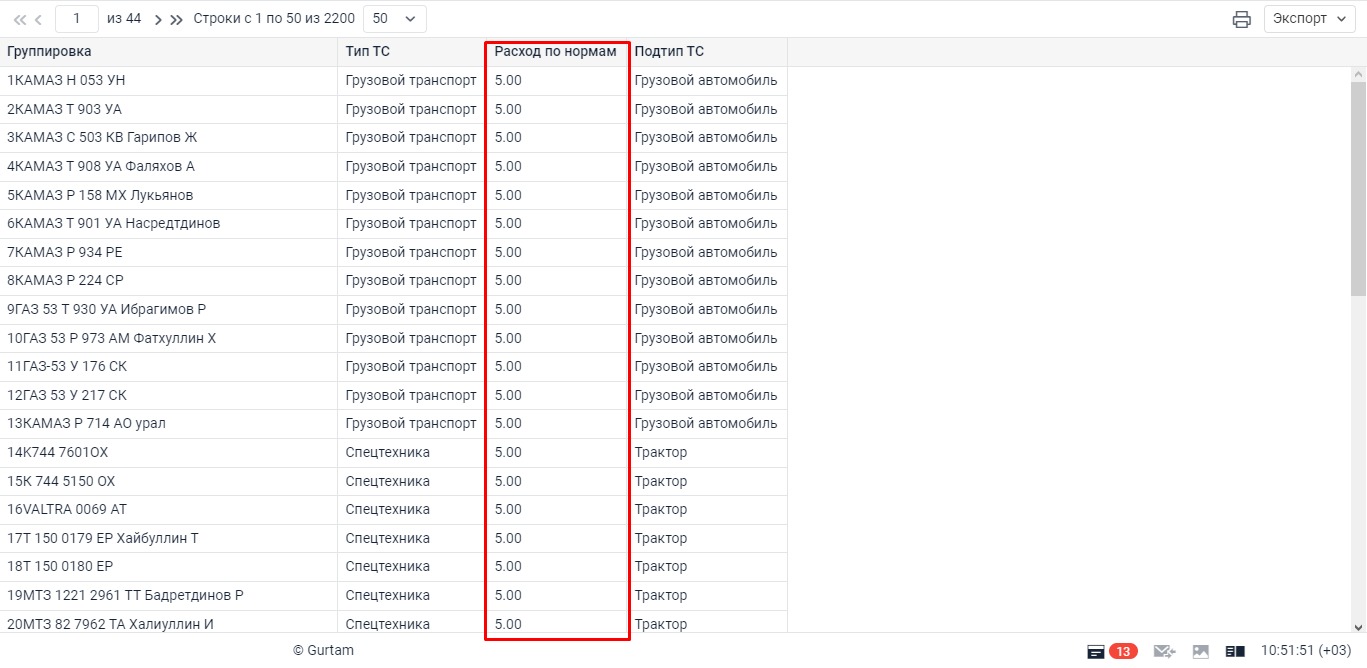This screenshot has height=668, width=1367.
Task: Toggle the split-panel layout icon in bottom bar
Action: coord(1235,651)
